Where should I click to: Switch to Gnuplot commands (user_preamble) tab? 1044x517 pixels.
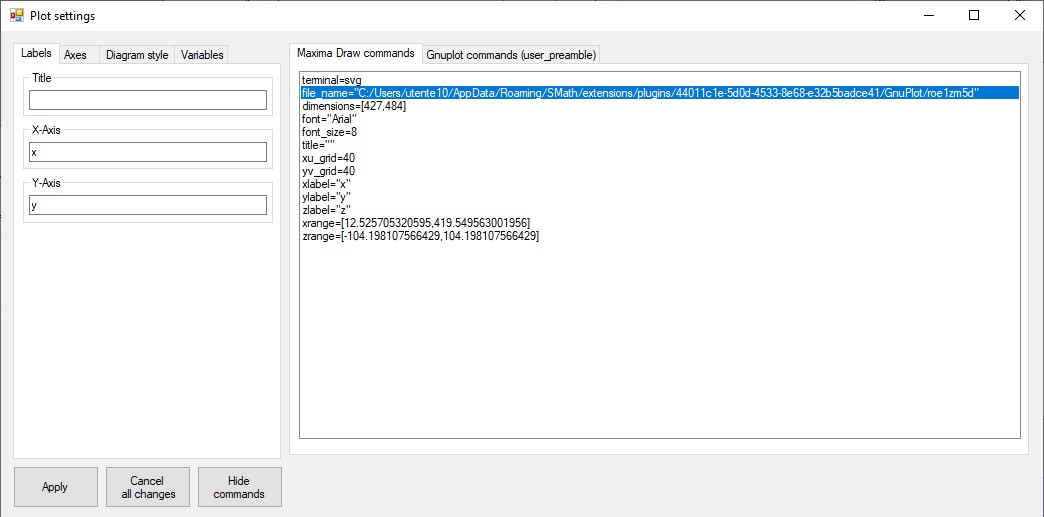click(511, 55)
